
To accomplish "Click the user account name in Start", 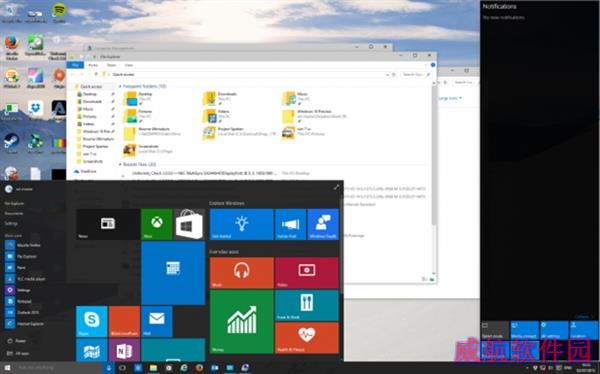I will coord(24,189).
